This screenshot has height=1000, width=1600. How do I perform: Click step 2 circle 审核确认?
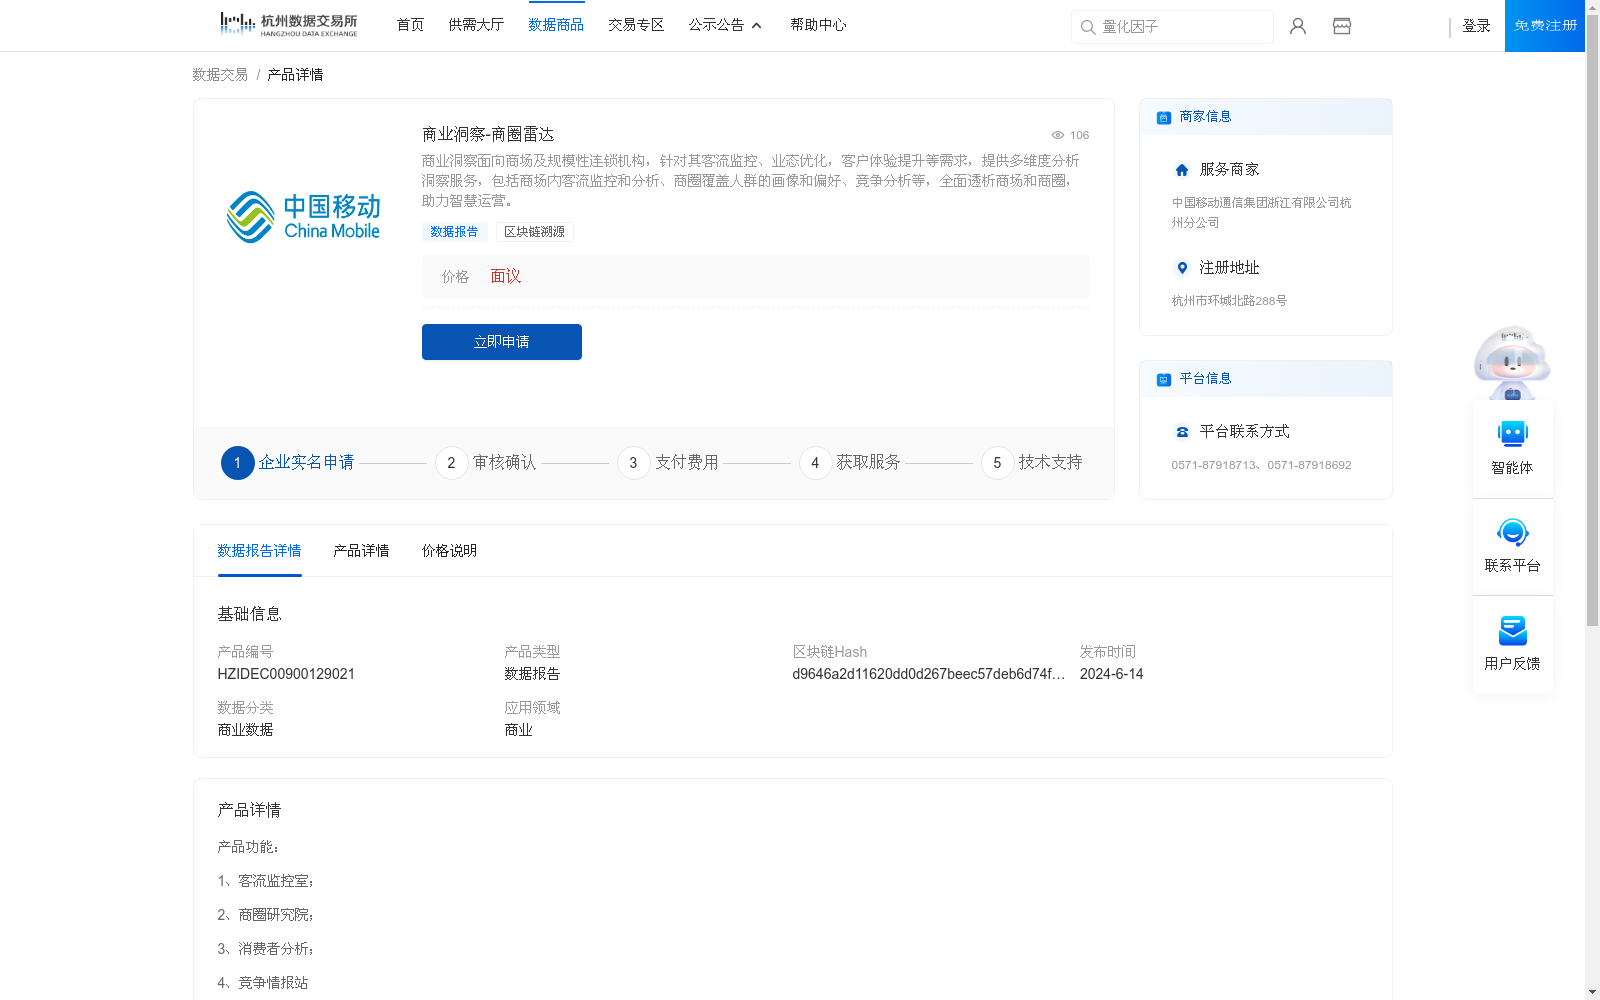point(451,463)
